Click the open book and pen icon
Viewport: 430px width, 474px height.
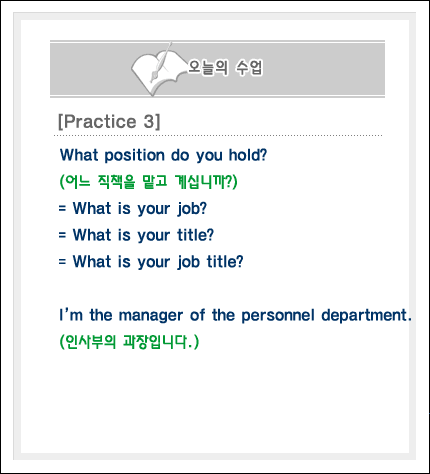click(159, 70)
